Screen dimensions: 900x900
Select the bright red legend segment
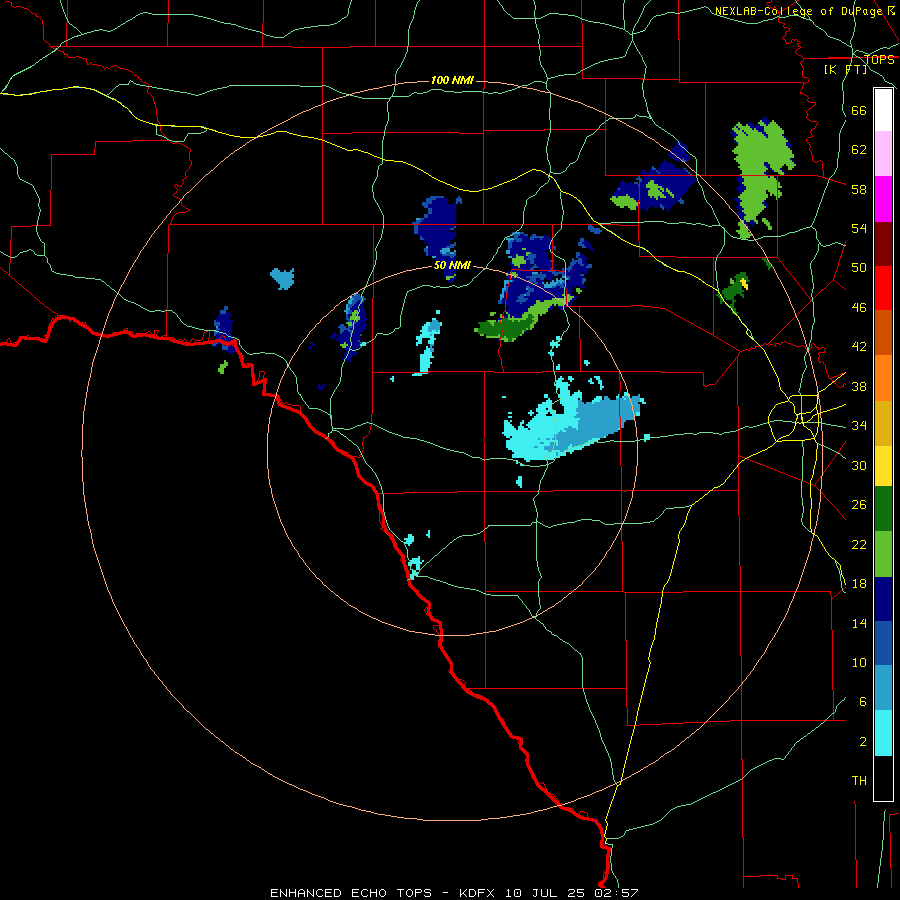[883, 288]
